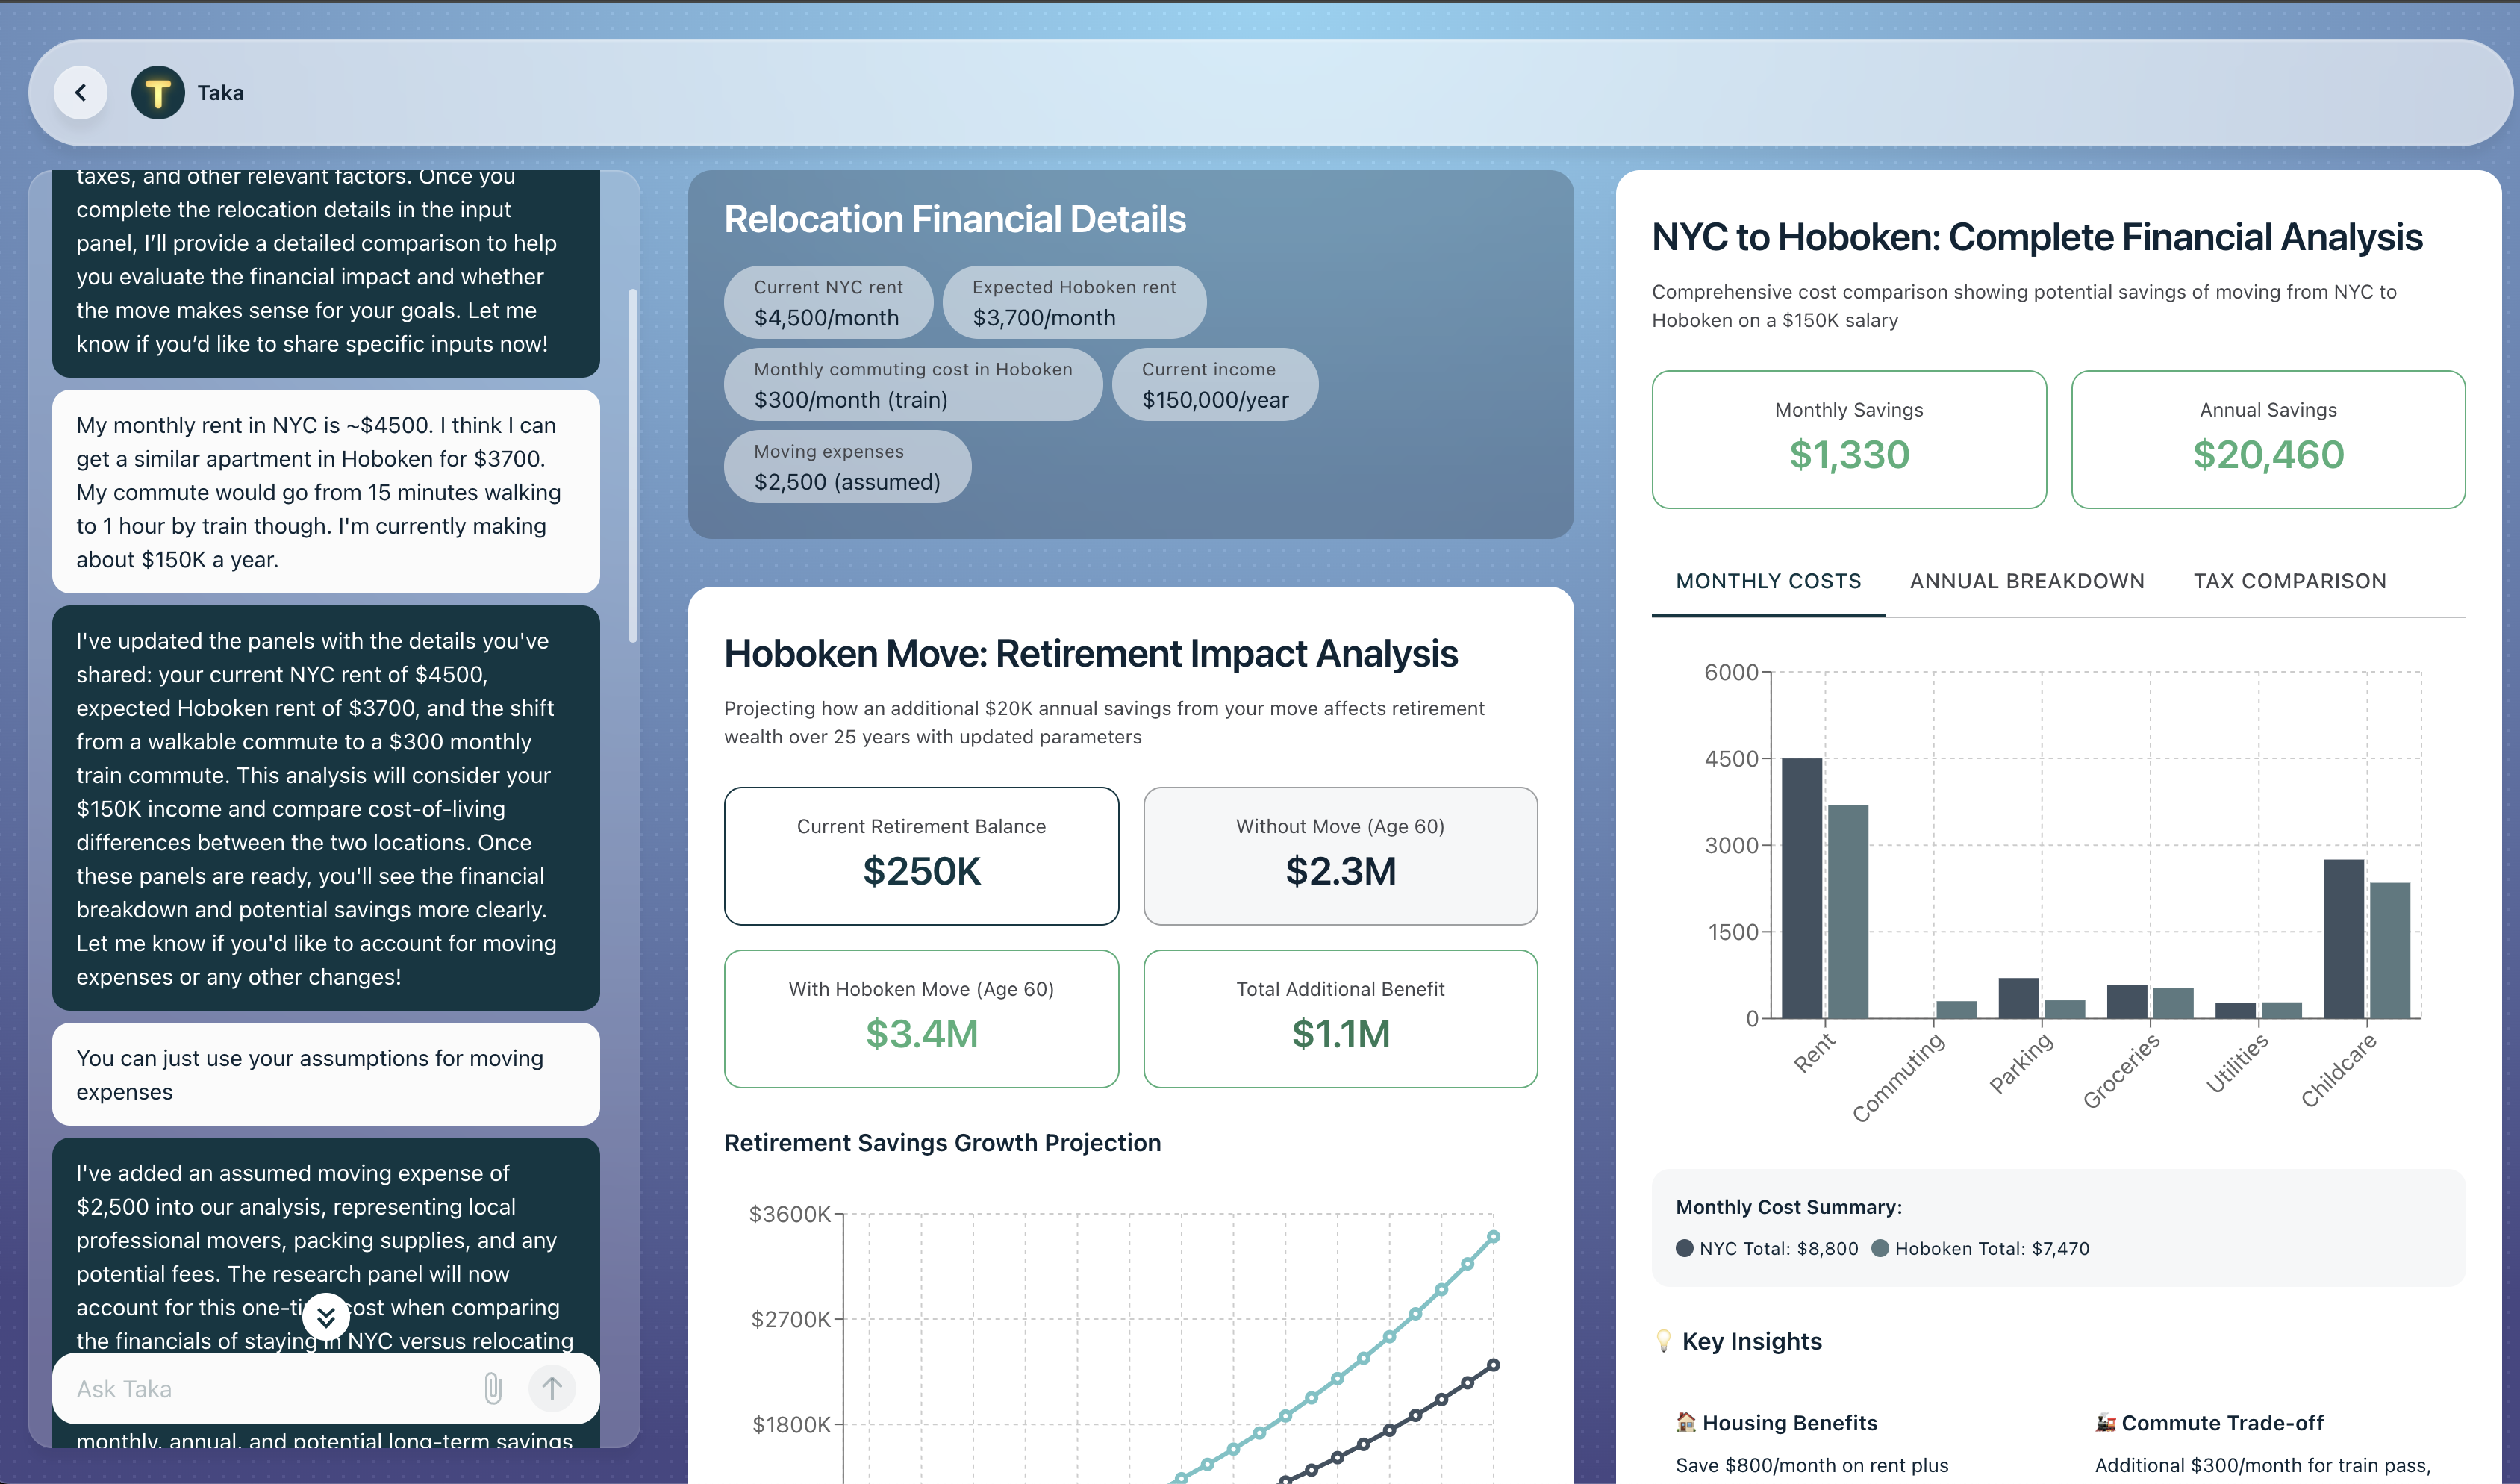Click the Monthly Savings card

pos(1848,440)
